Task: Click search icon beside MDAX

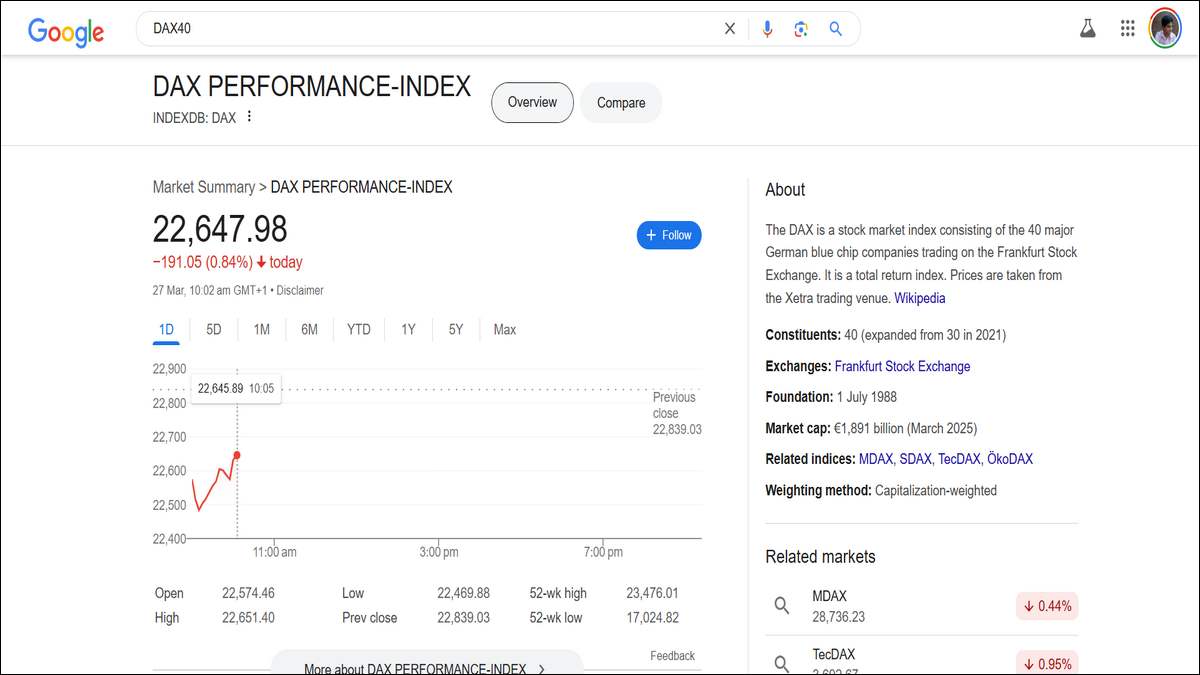Action: pos(782,605)
